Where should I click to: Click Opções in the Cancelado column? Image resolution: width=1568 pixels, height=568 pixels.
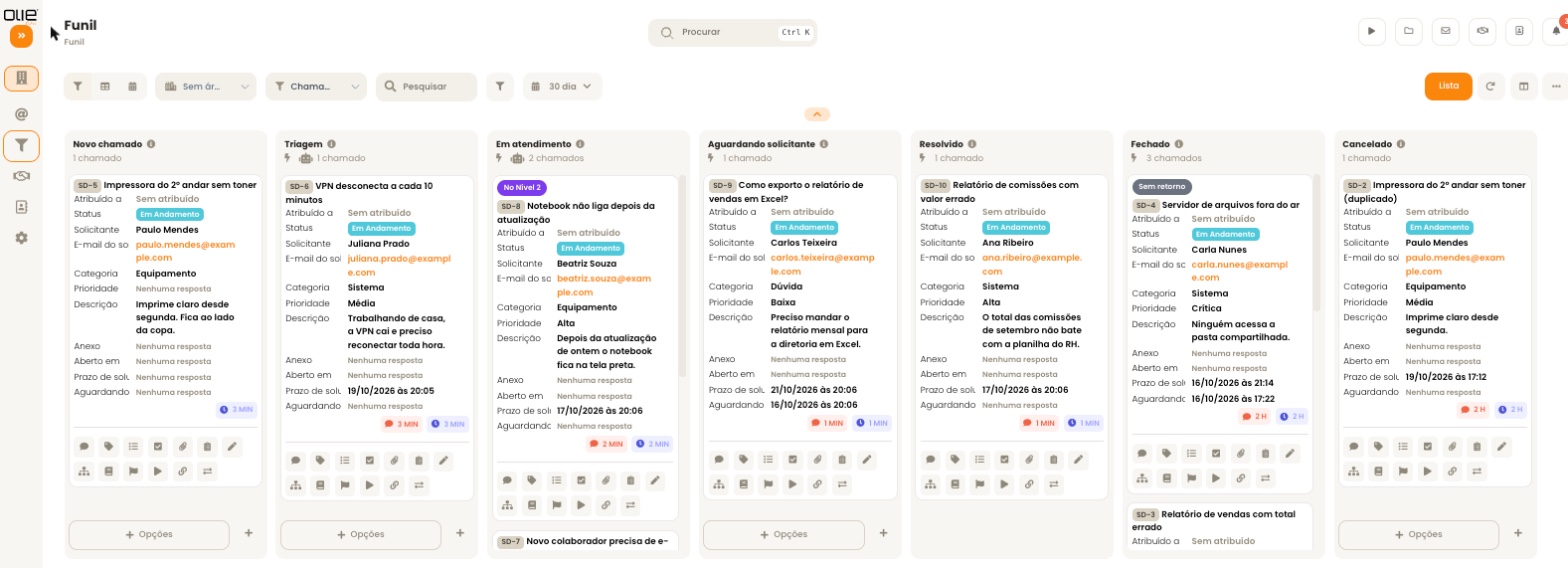click(1418, 534)
